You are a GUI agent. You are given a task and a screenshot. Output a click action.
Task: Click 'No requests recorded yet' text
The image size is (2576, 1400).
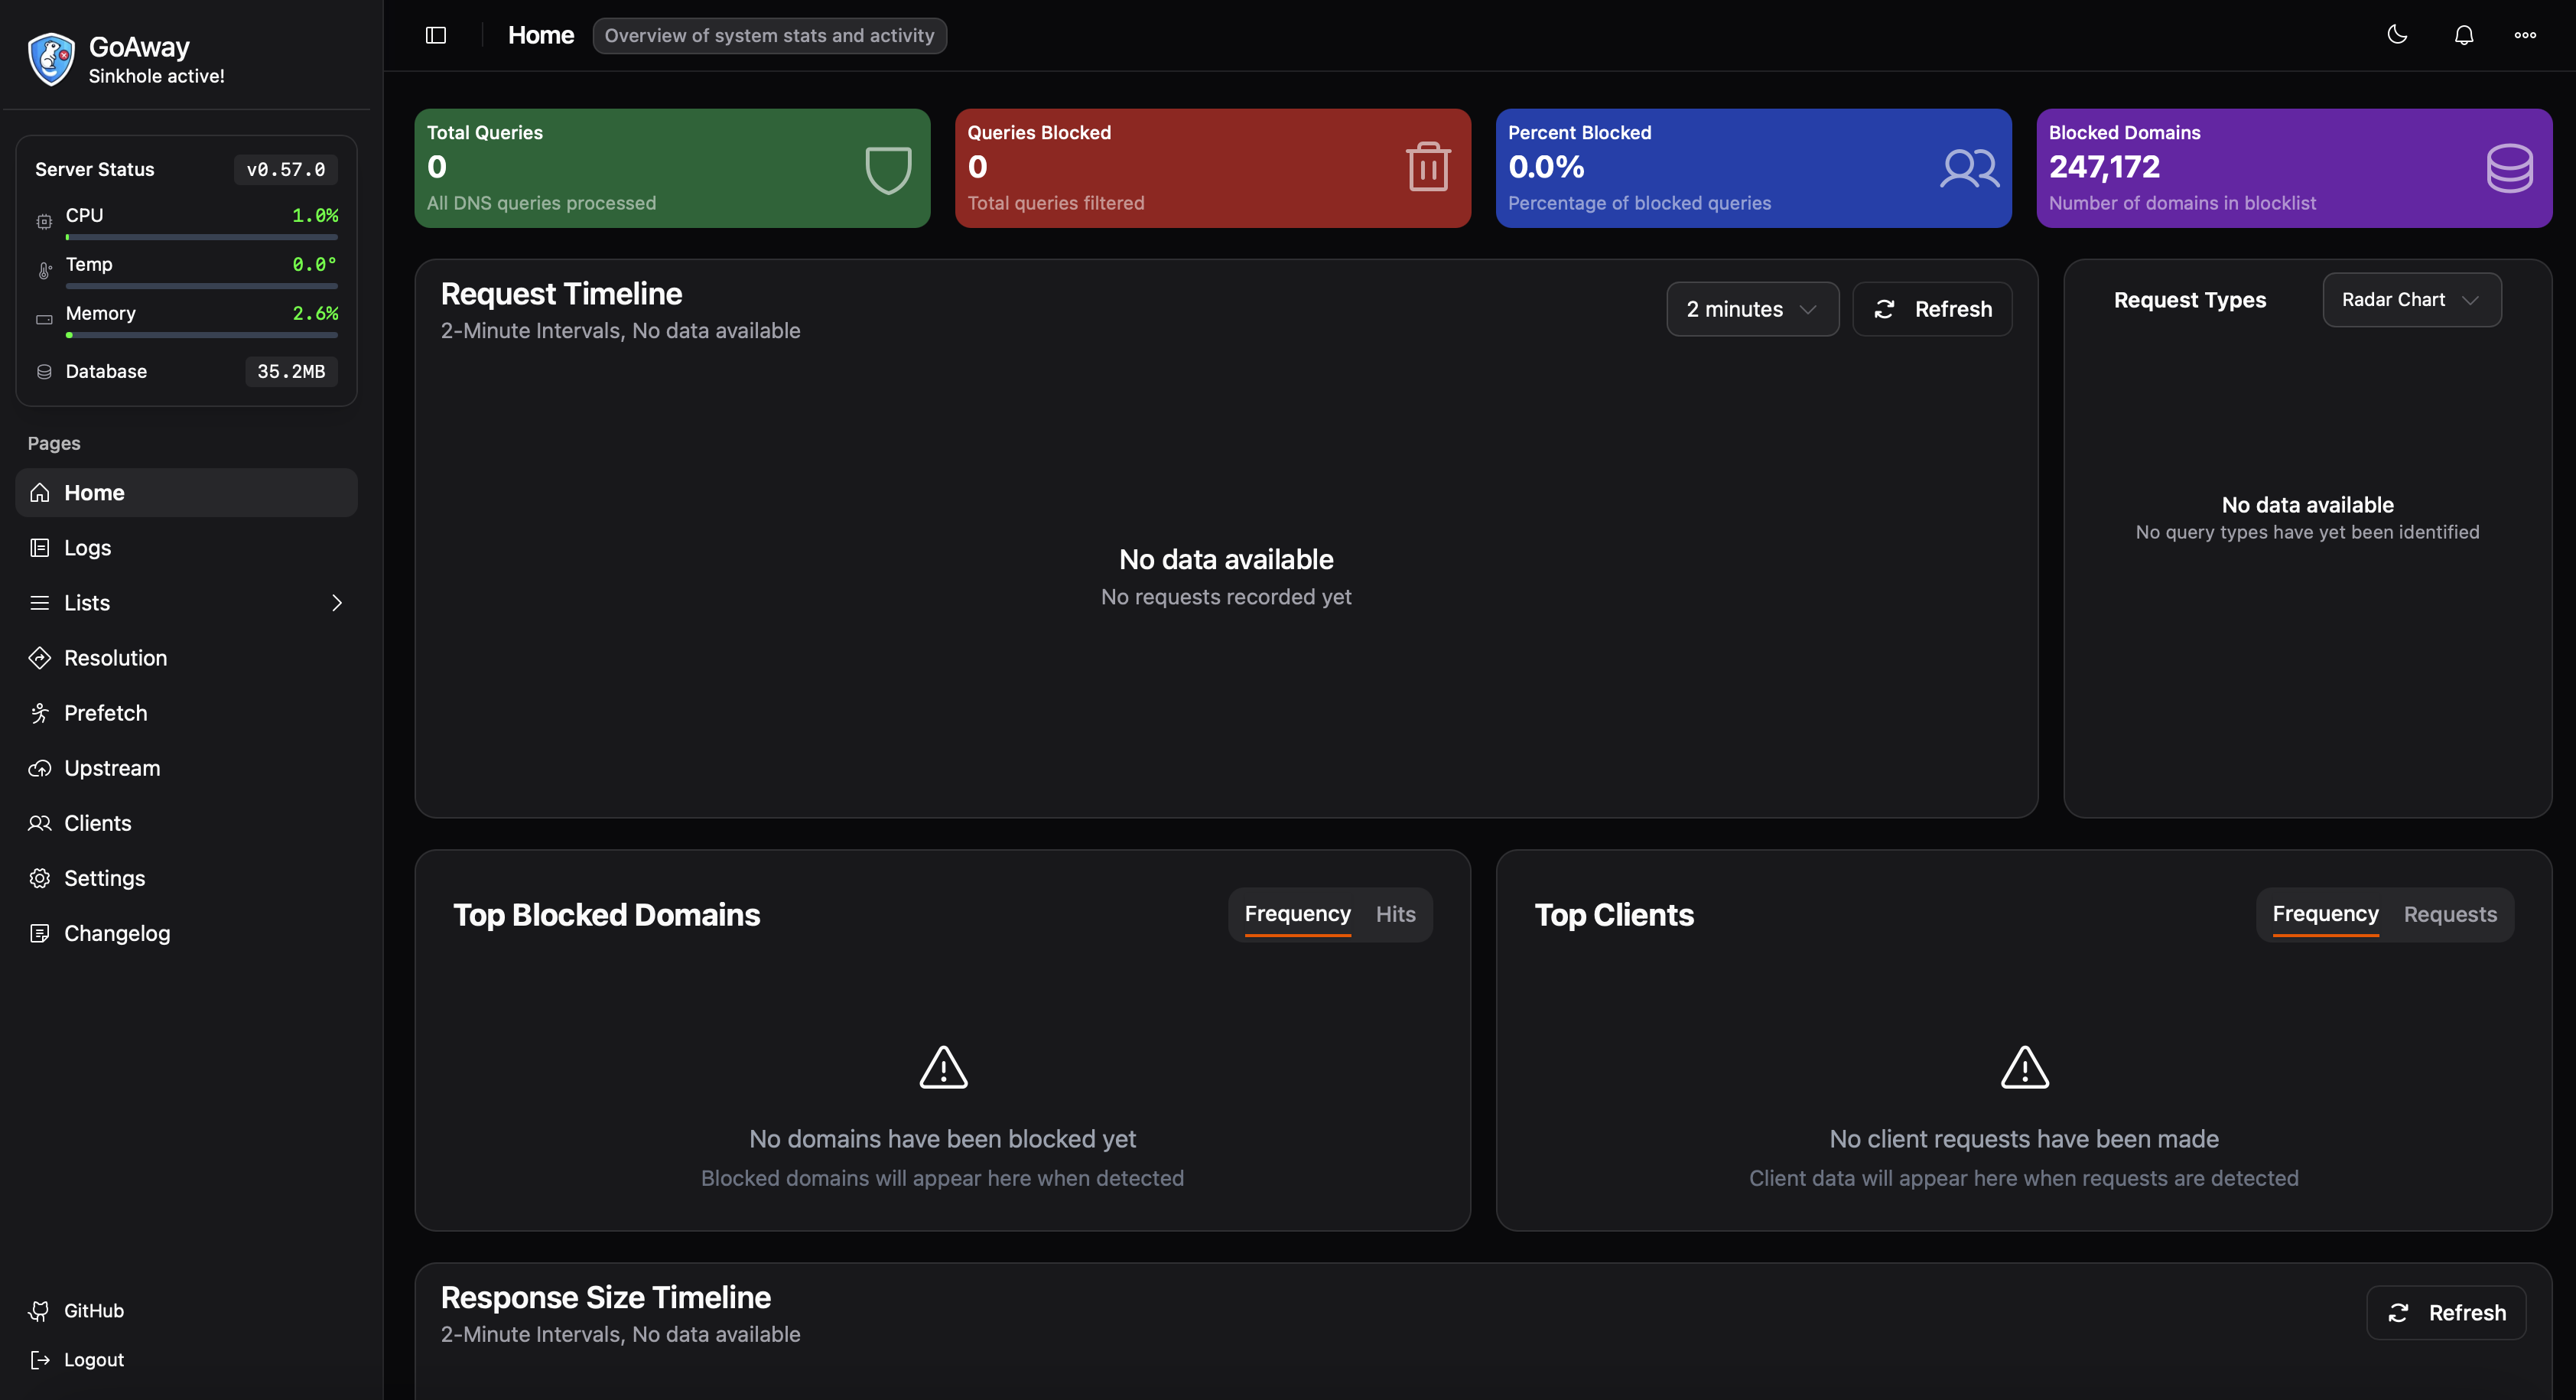coord(1226,597)
